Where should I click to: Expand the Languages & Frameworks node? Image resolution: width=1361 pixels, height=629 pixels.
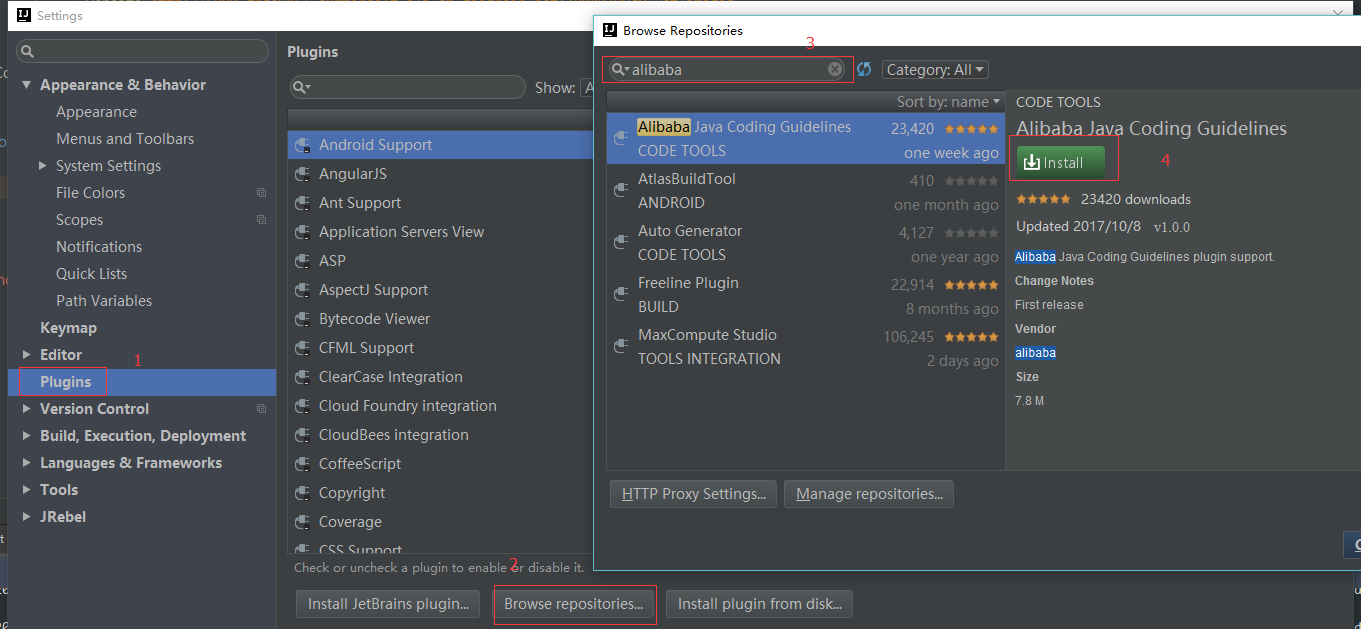tap(27, 463)
